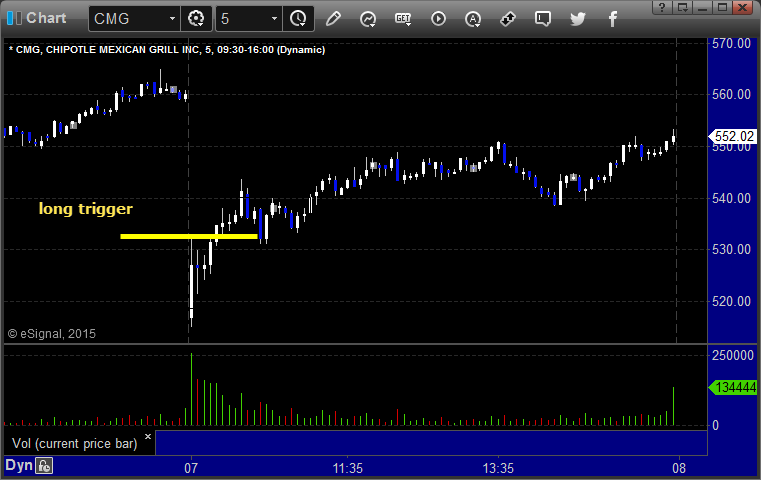Click the Vol (current price bar) label
The image size is (761, 480).
pyautogui.click(x=75, y=444)
